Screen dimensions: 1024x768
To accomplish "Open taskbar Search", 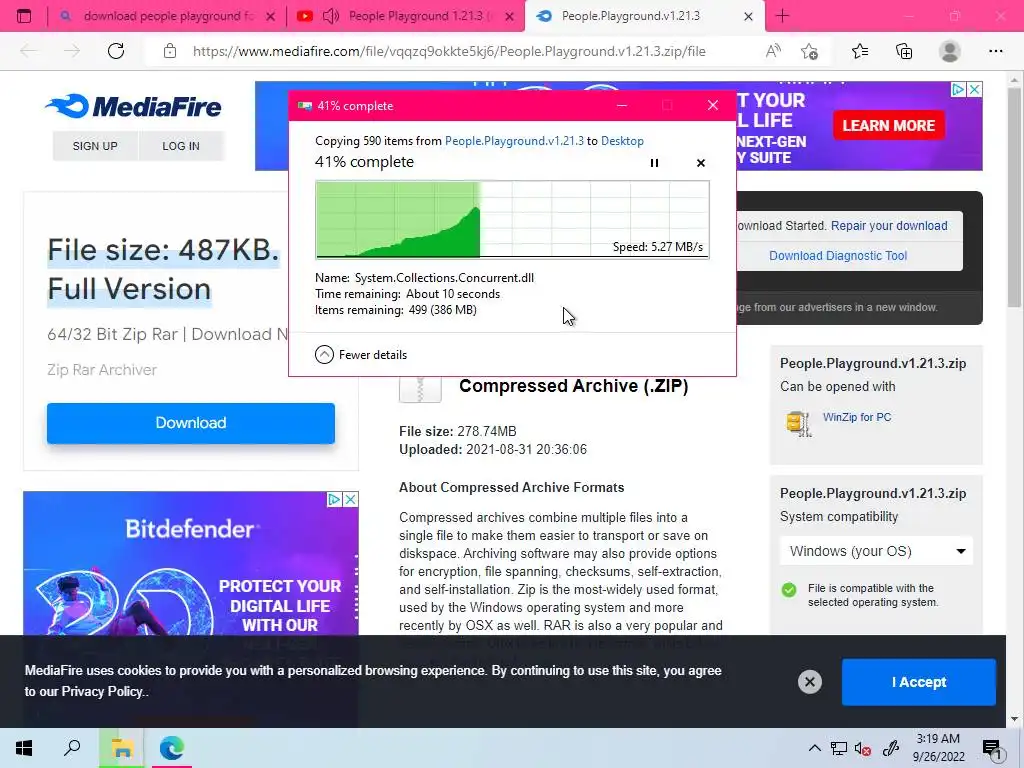I will pyautogui.click(x=72, y=748).
